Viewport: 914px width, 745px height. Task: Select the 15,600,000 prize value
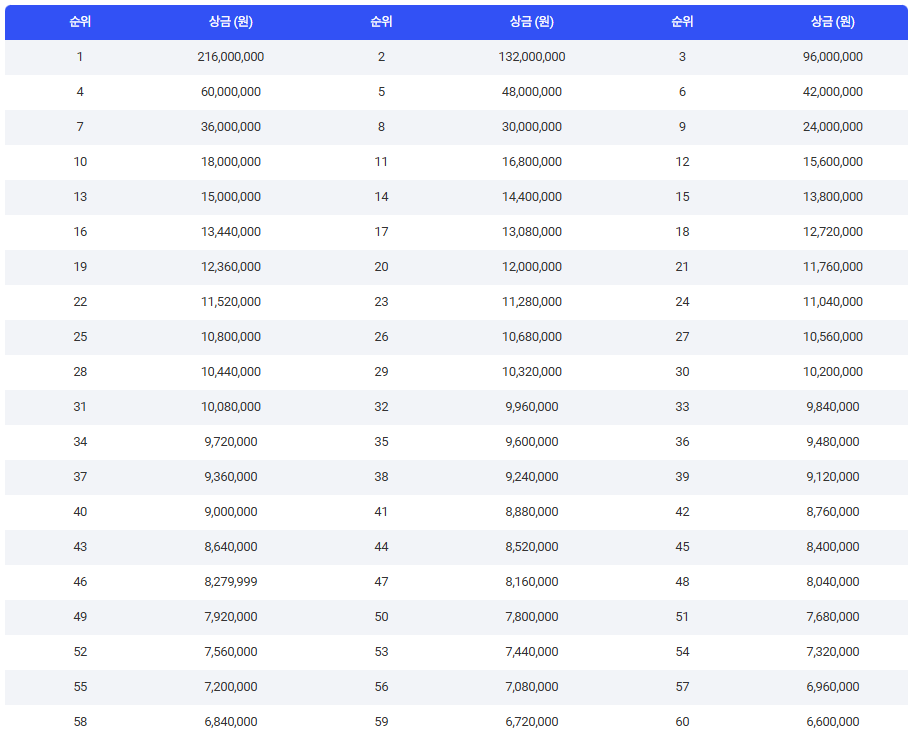(x=832, y=162)
